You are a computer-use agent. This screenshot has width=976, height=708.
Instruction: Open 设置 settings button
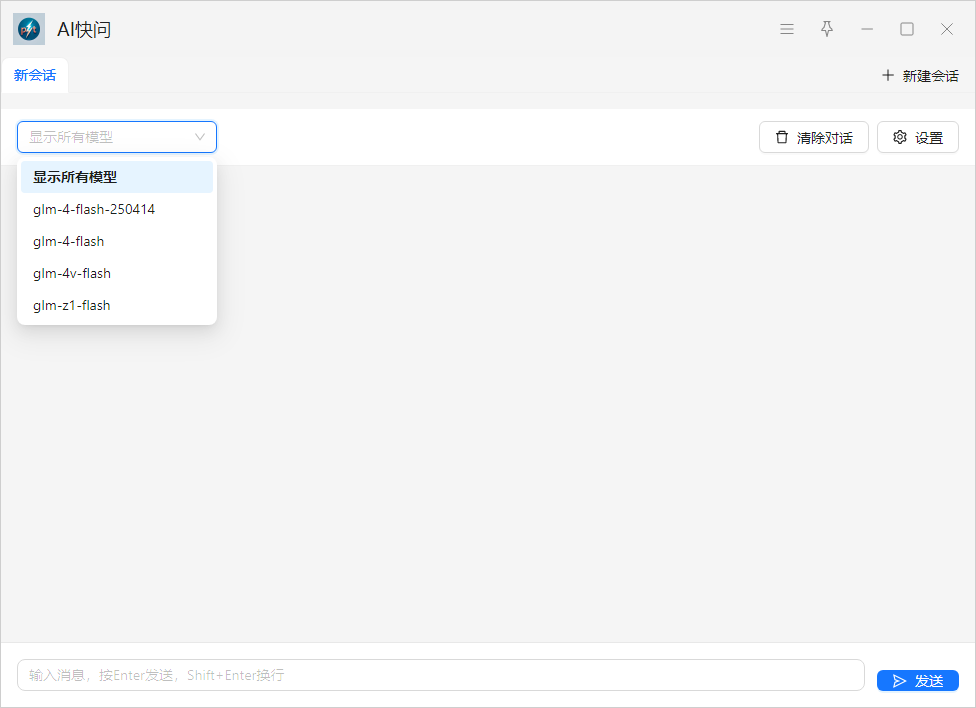point(917,137)
